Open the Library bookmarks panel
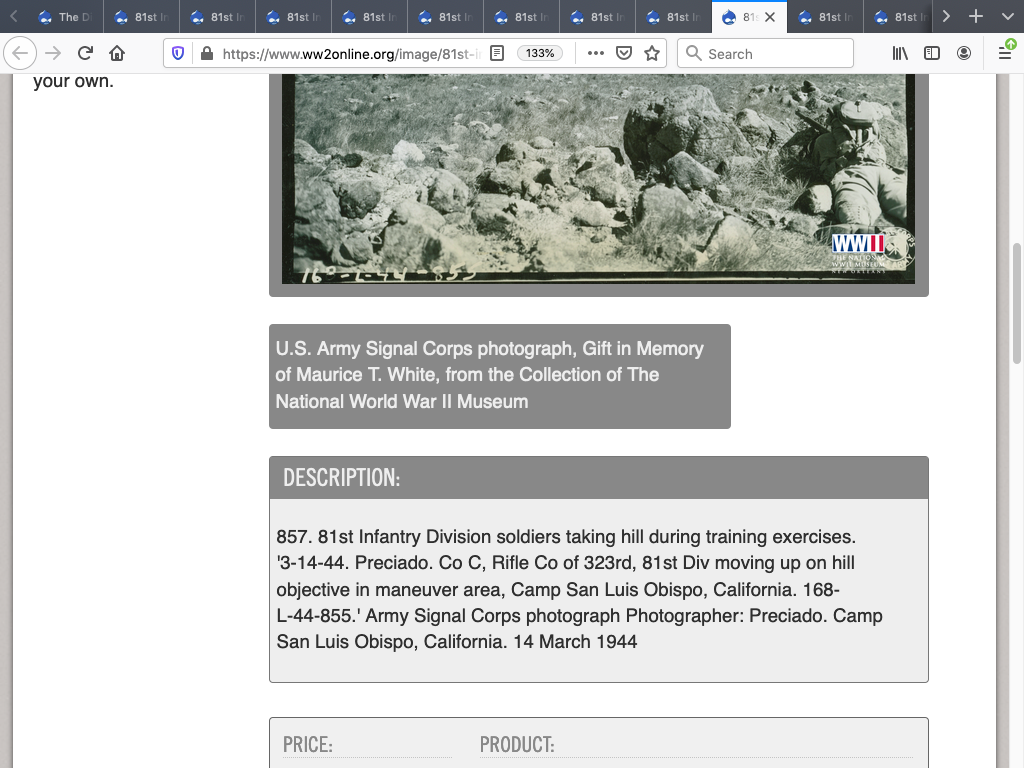1024x768 pixels. (900, 53)
